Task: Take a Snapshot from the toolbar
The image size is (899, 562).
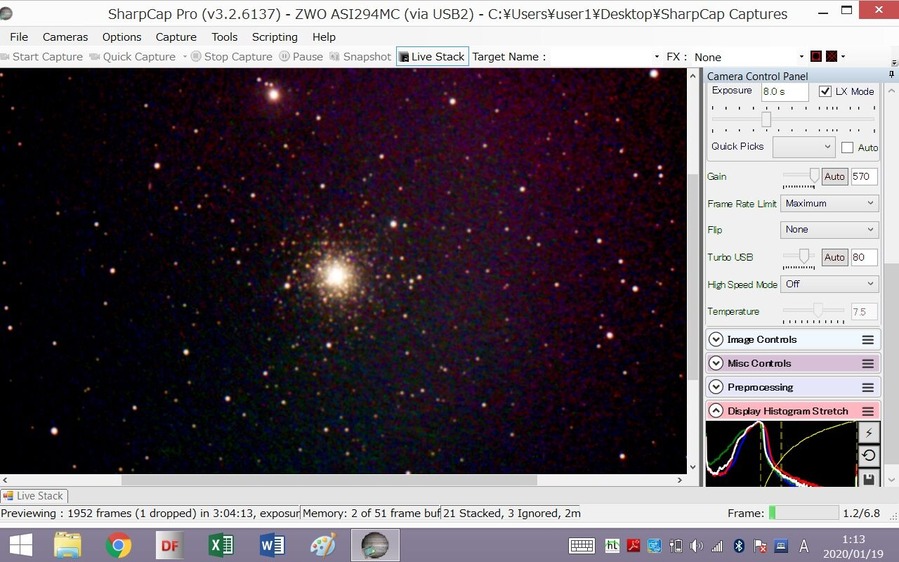Action: (x=360, y=57)
